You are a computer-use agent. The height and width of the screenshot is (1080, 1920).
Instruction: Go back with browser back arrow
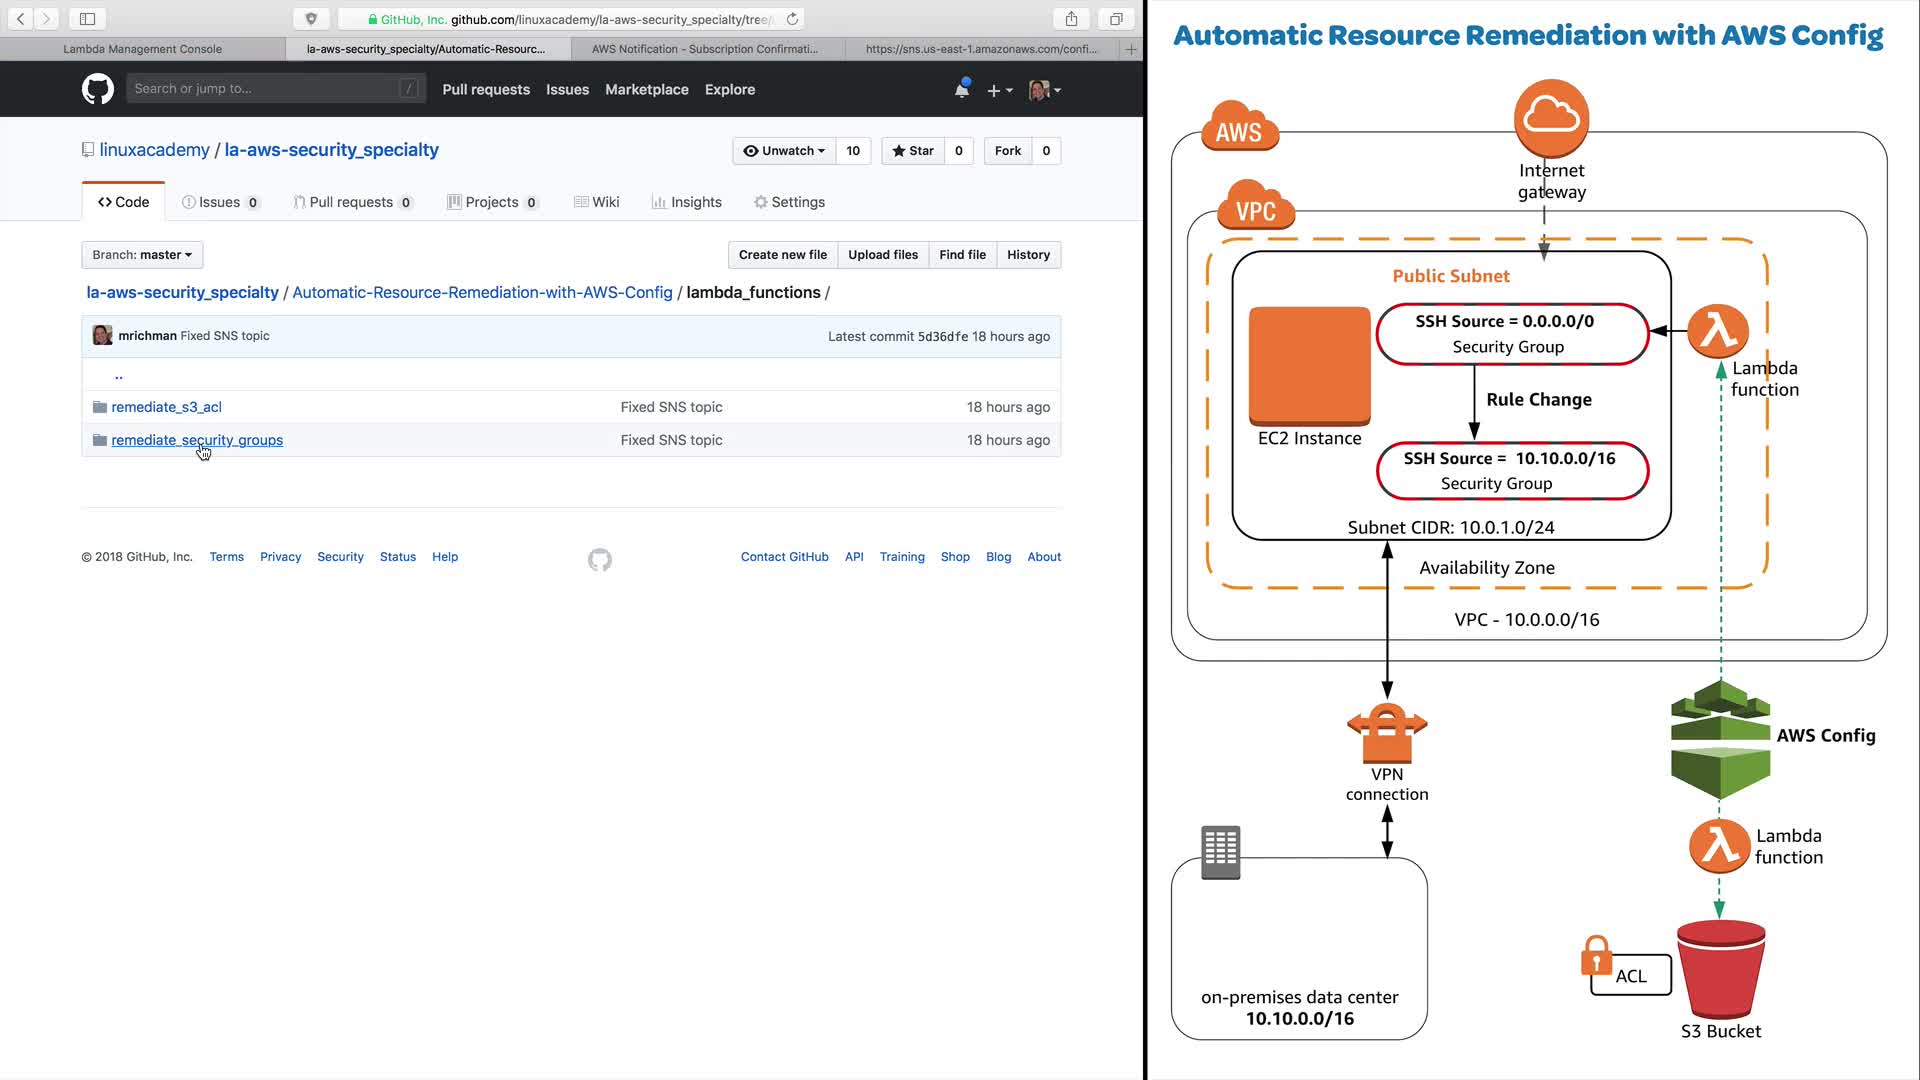(20, 18)
